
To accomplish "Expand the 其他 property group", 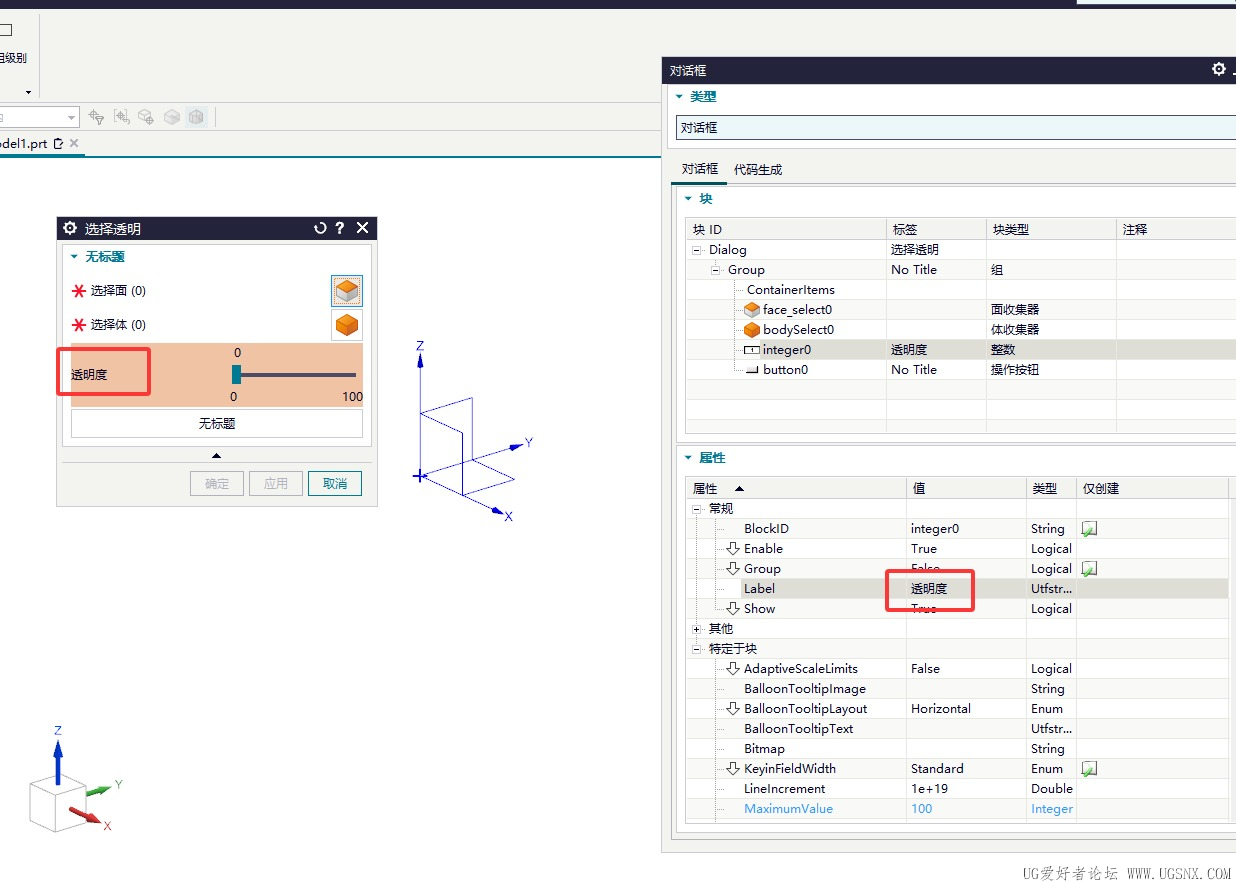I will (697, 629).
